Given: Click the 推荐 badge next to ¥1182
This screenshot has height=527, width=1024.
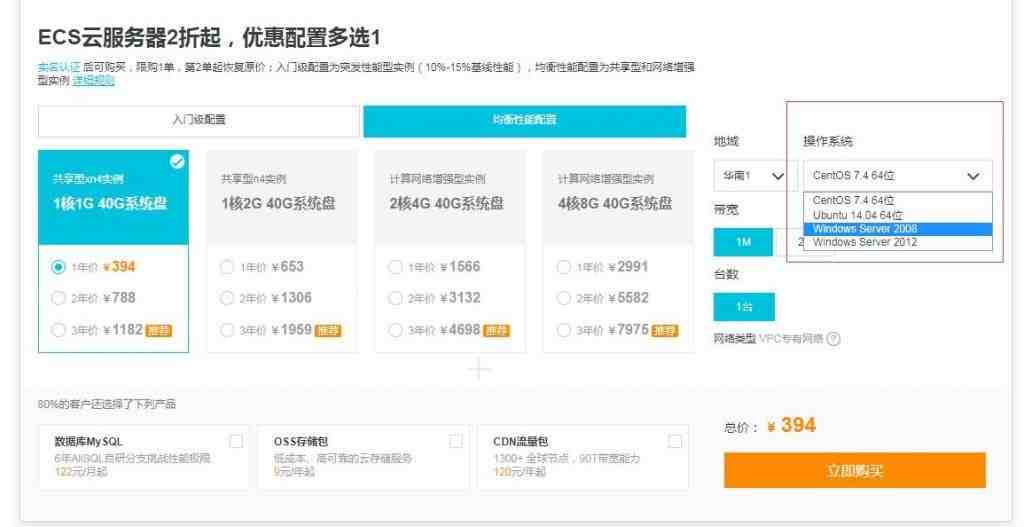Looking at the screenshot, I should pyautogui.click(x=159, y=330).
